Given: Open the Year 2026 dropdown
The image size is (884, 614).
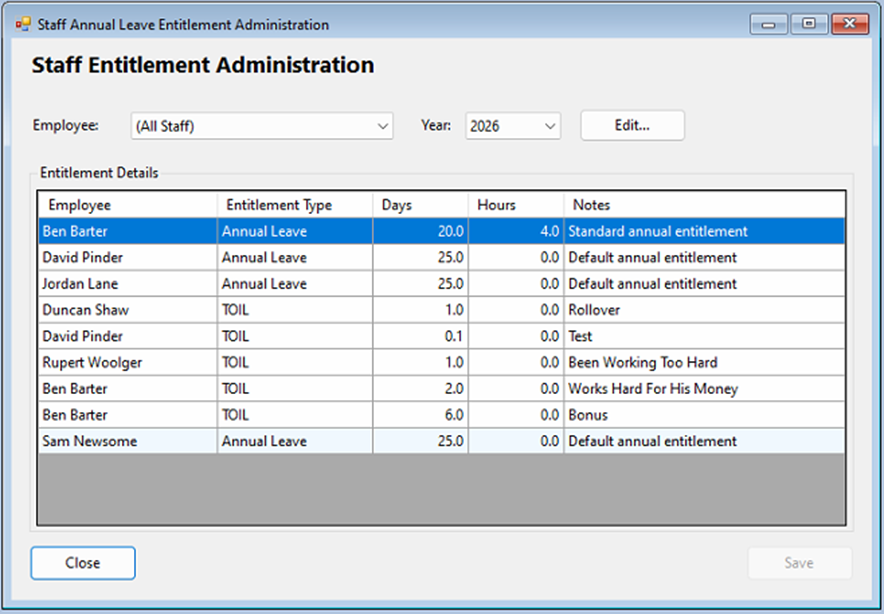Looking at the screenshot, I should point(513,126).
